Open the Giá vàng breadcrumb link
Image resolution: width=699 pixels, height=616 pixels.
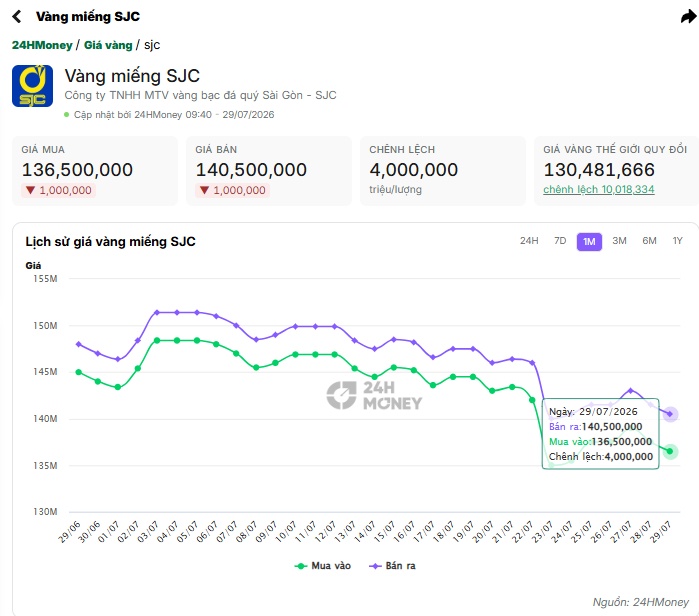108,45
